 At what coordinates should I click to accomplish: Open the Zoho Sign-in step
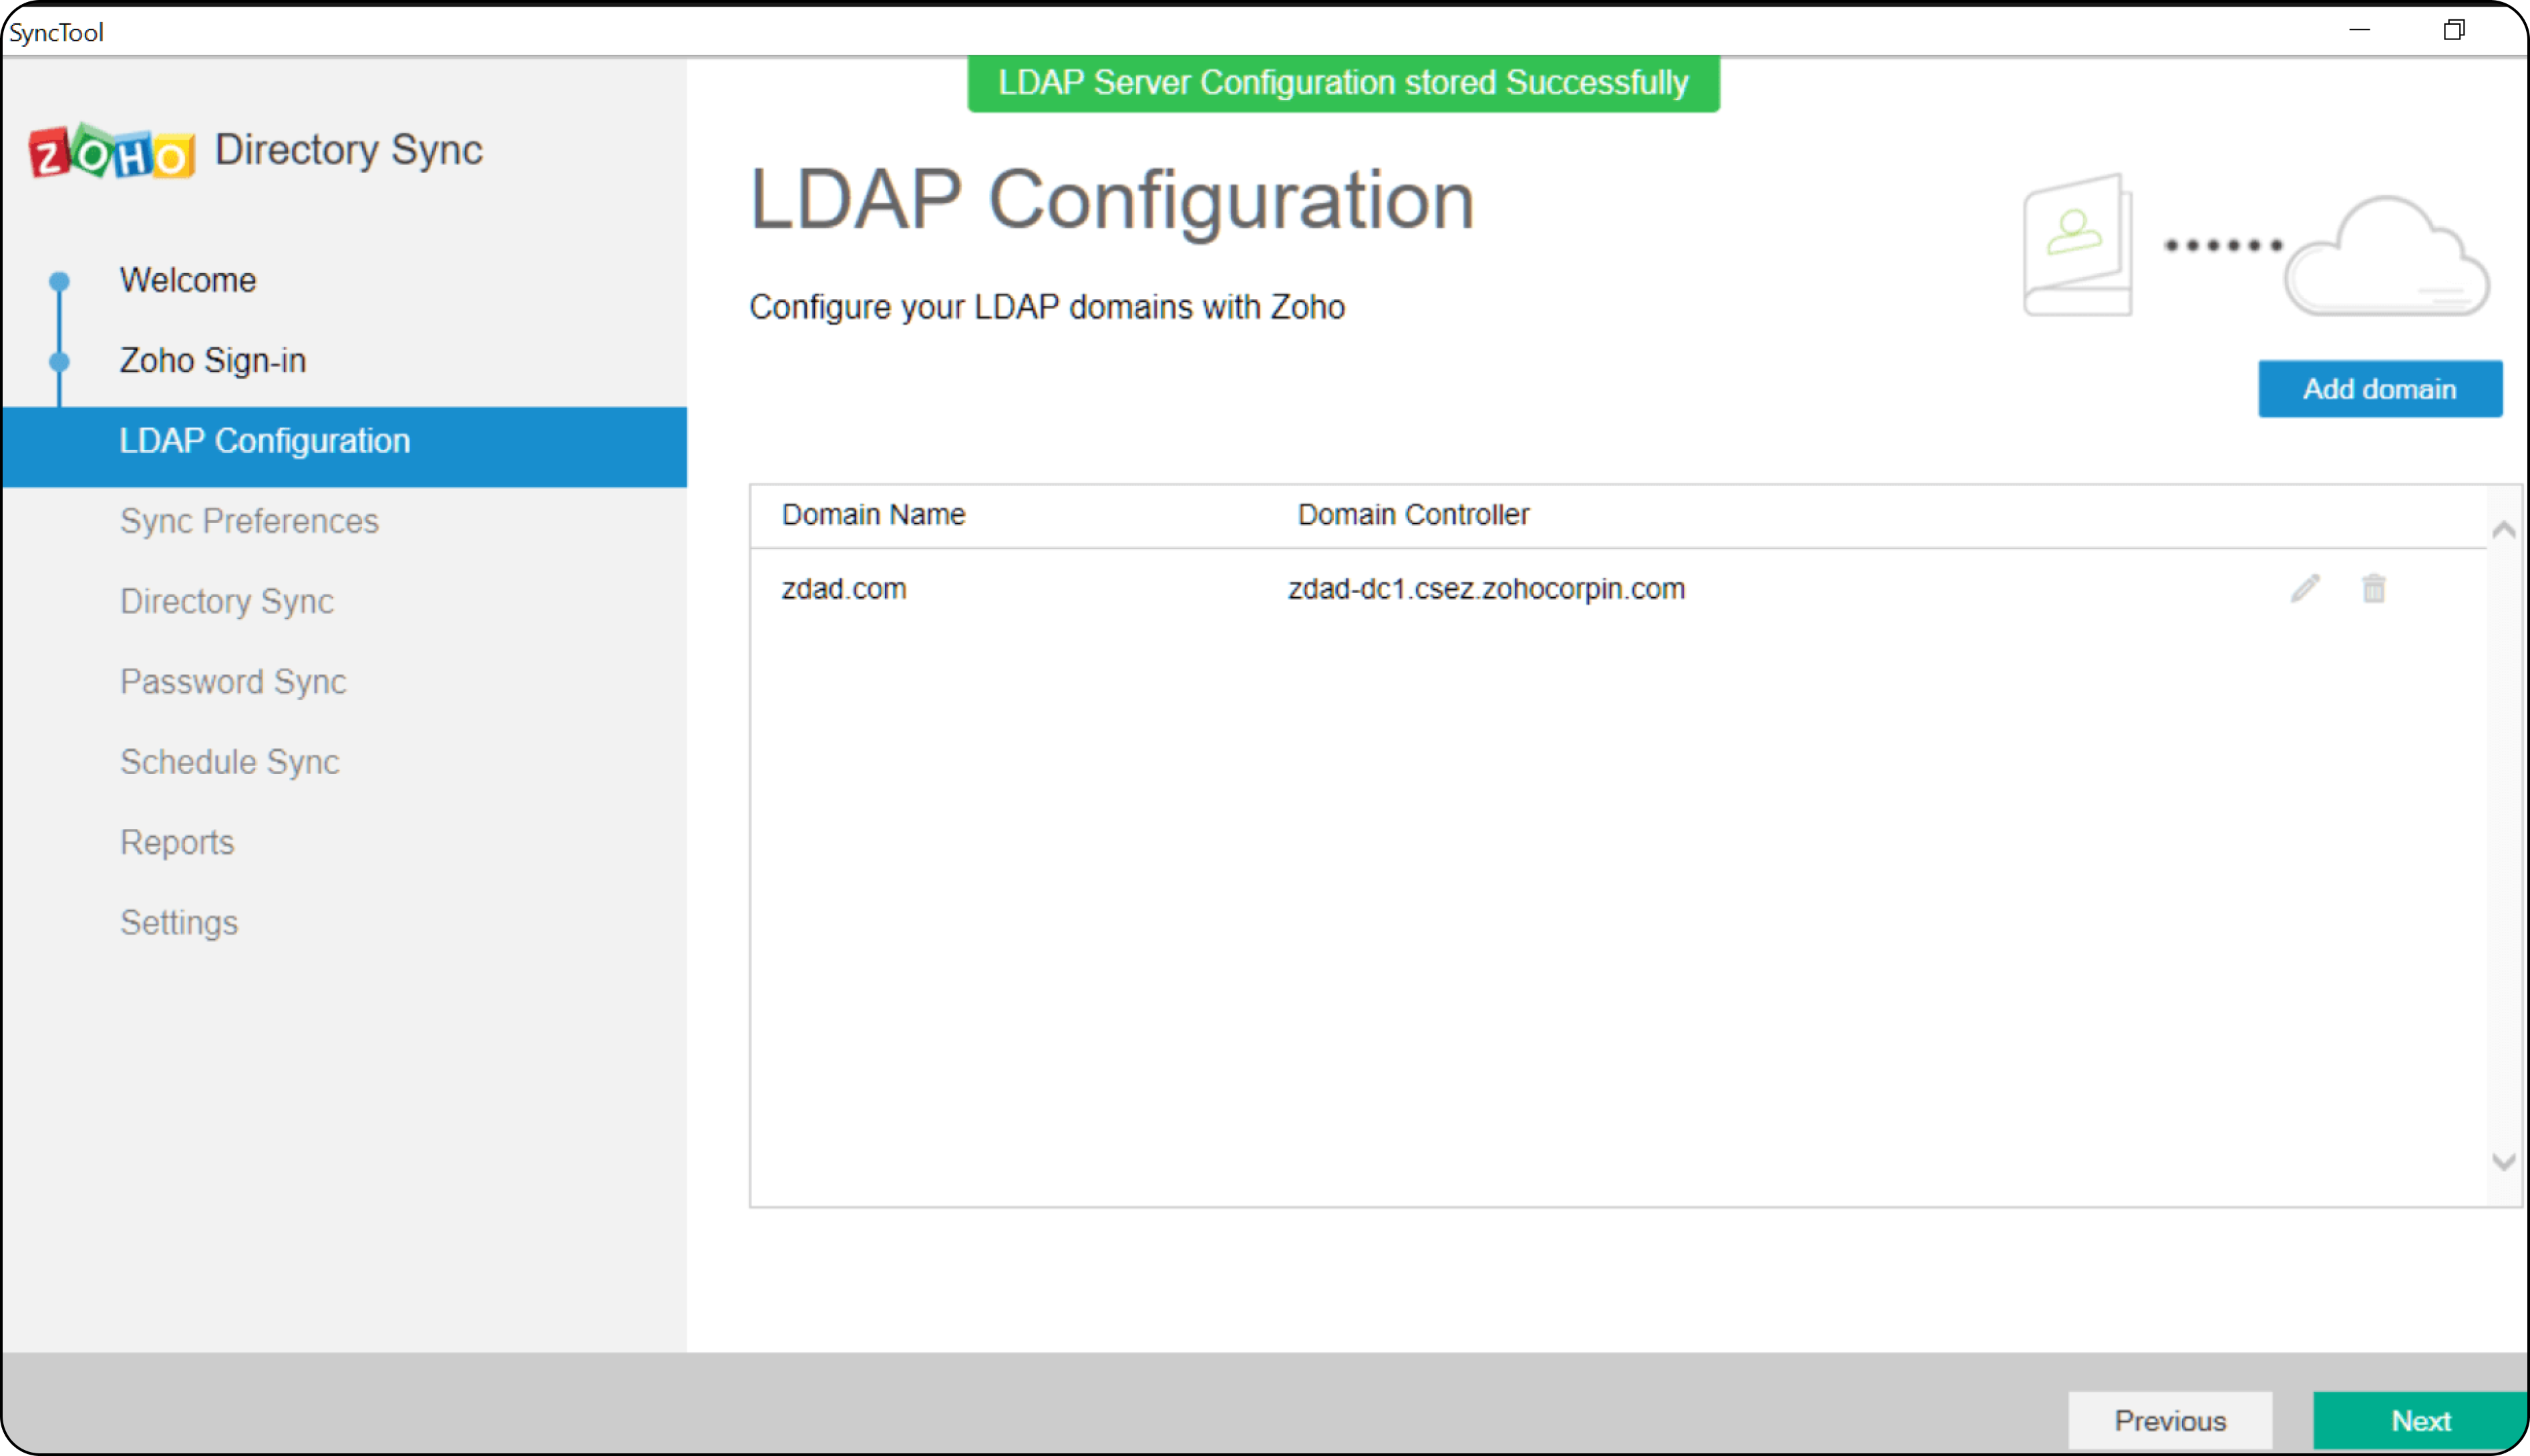click(213, 360)
